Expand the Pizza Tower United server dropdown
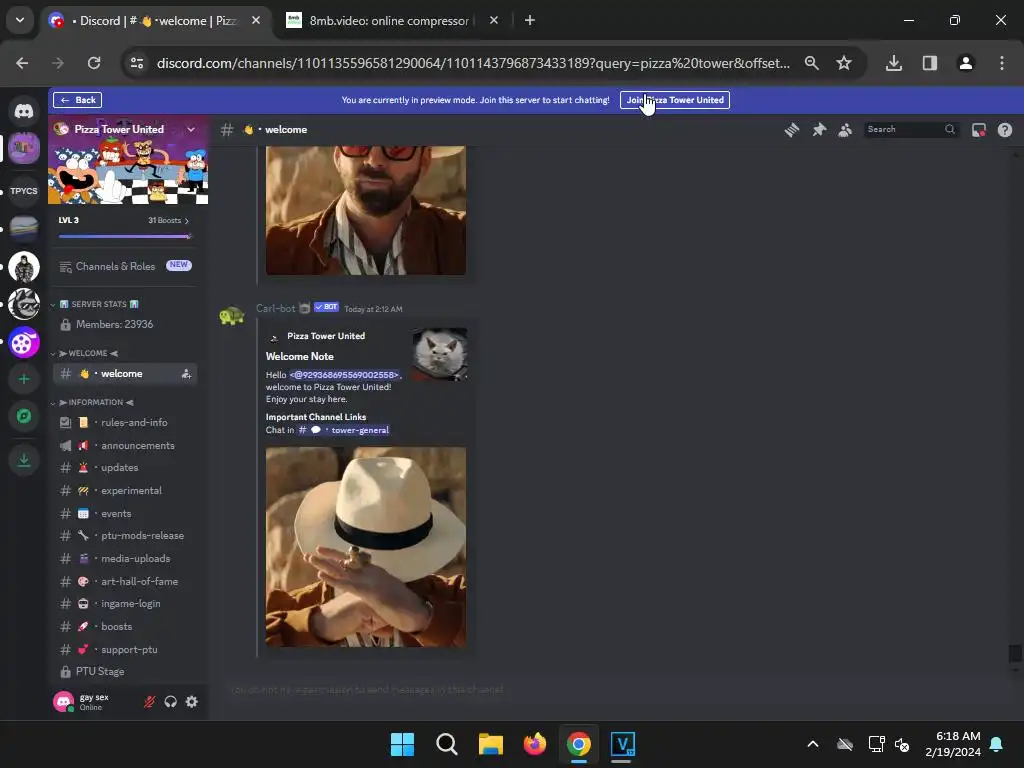Screen dimensions: 1024x768 click(x=191, y=129)
